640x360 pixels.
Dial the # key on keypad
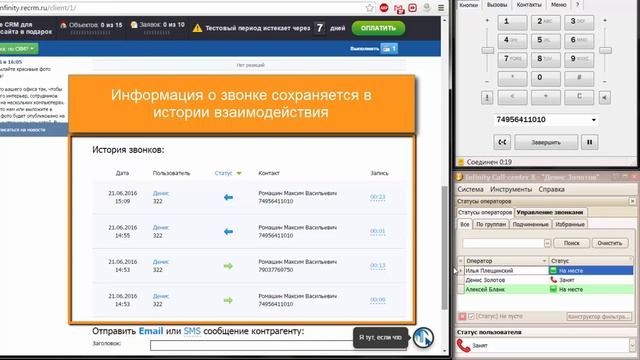(579, 78)
